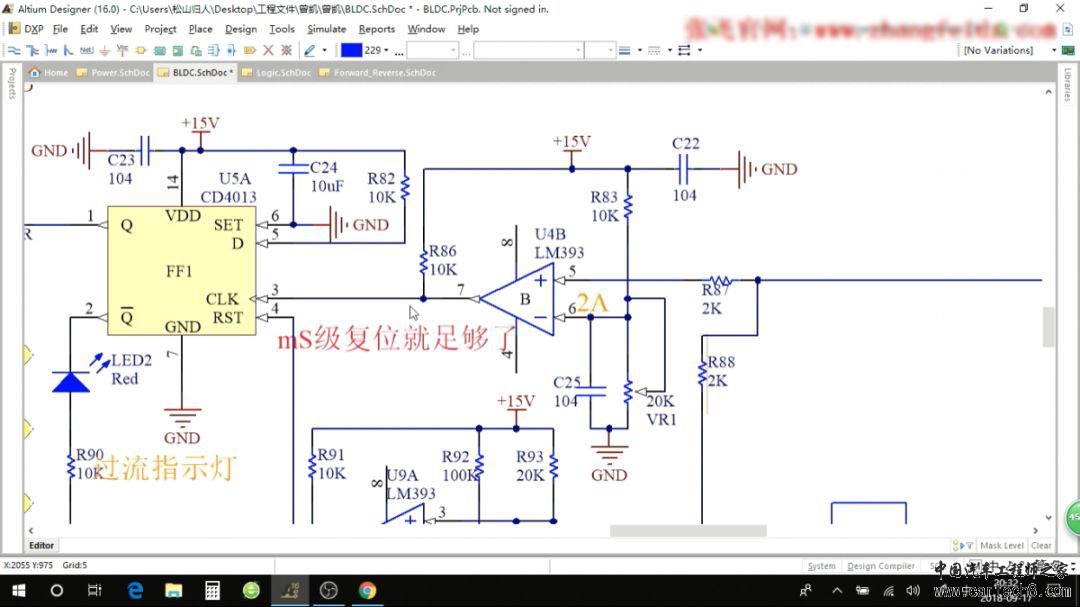Open the wide empty combo box
Viewport: 1080px width, 607px height.
[x=528, y=50]
